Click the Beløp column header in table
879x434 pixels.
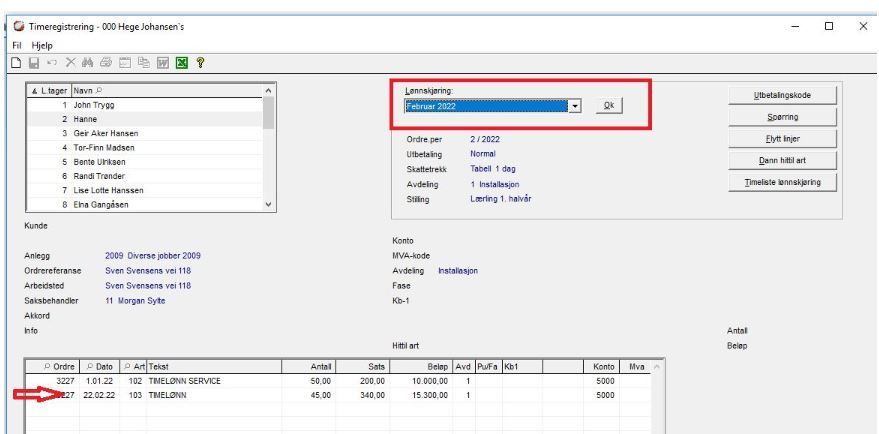(x=421, y=367)
